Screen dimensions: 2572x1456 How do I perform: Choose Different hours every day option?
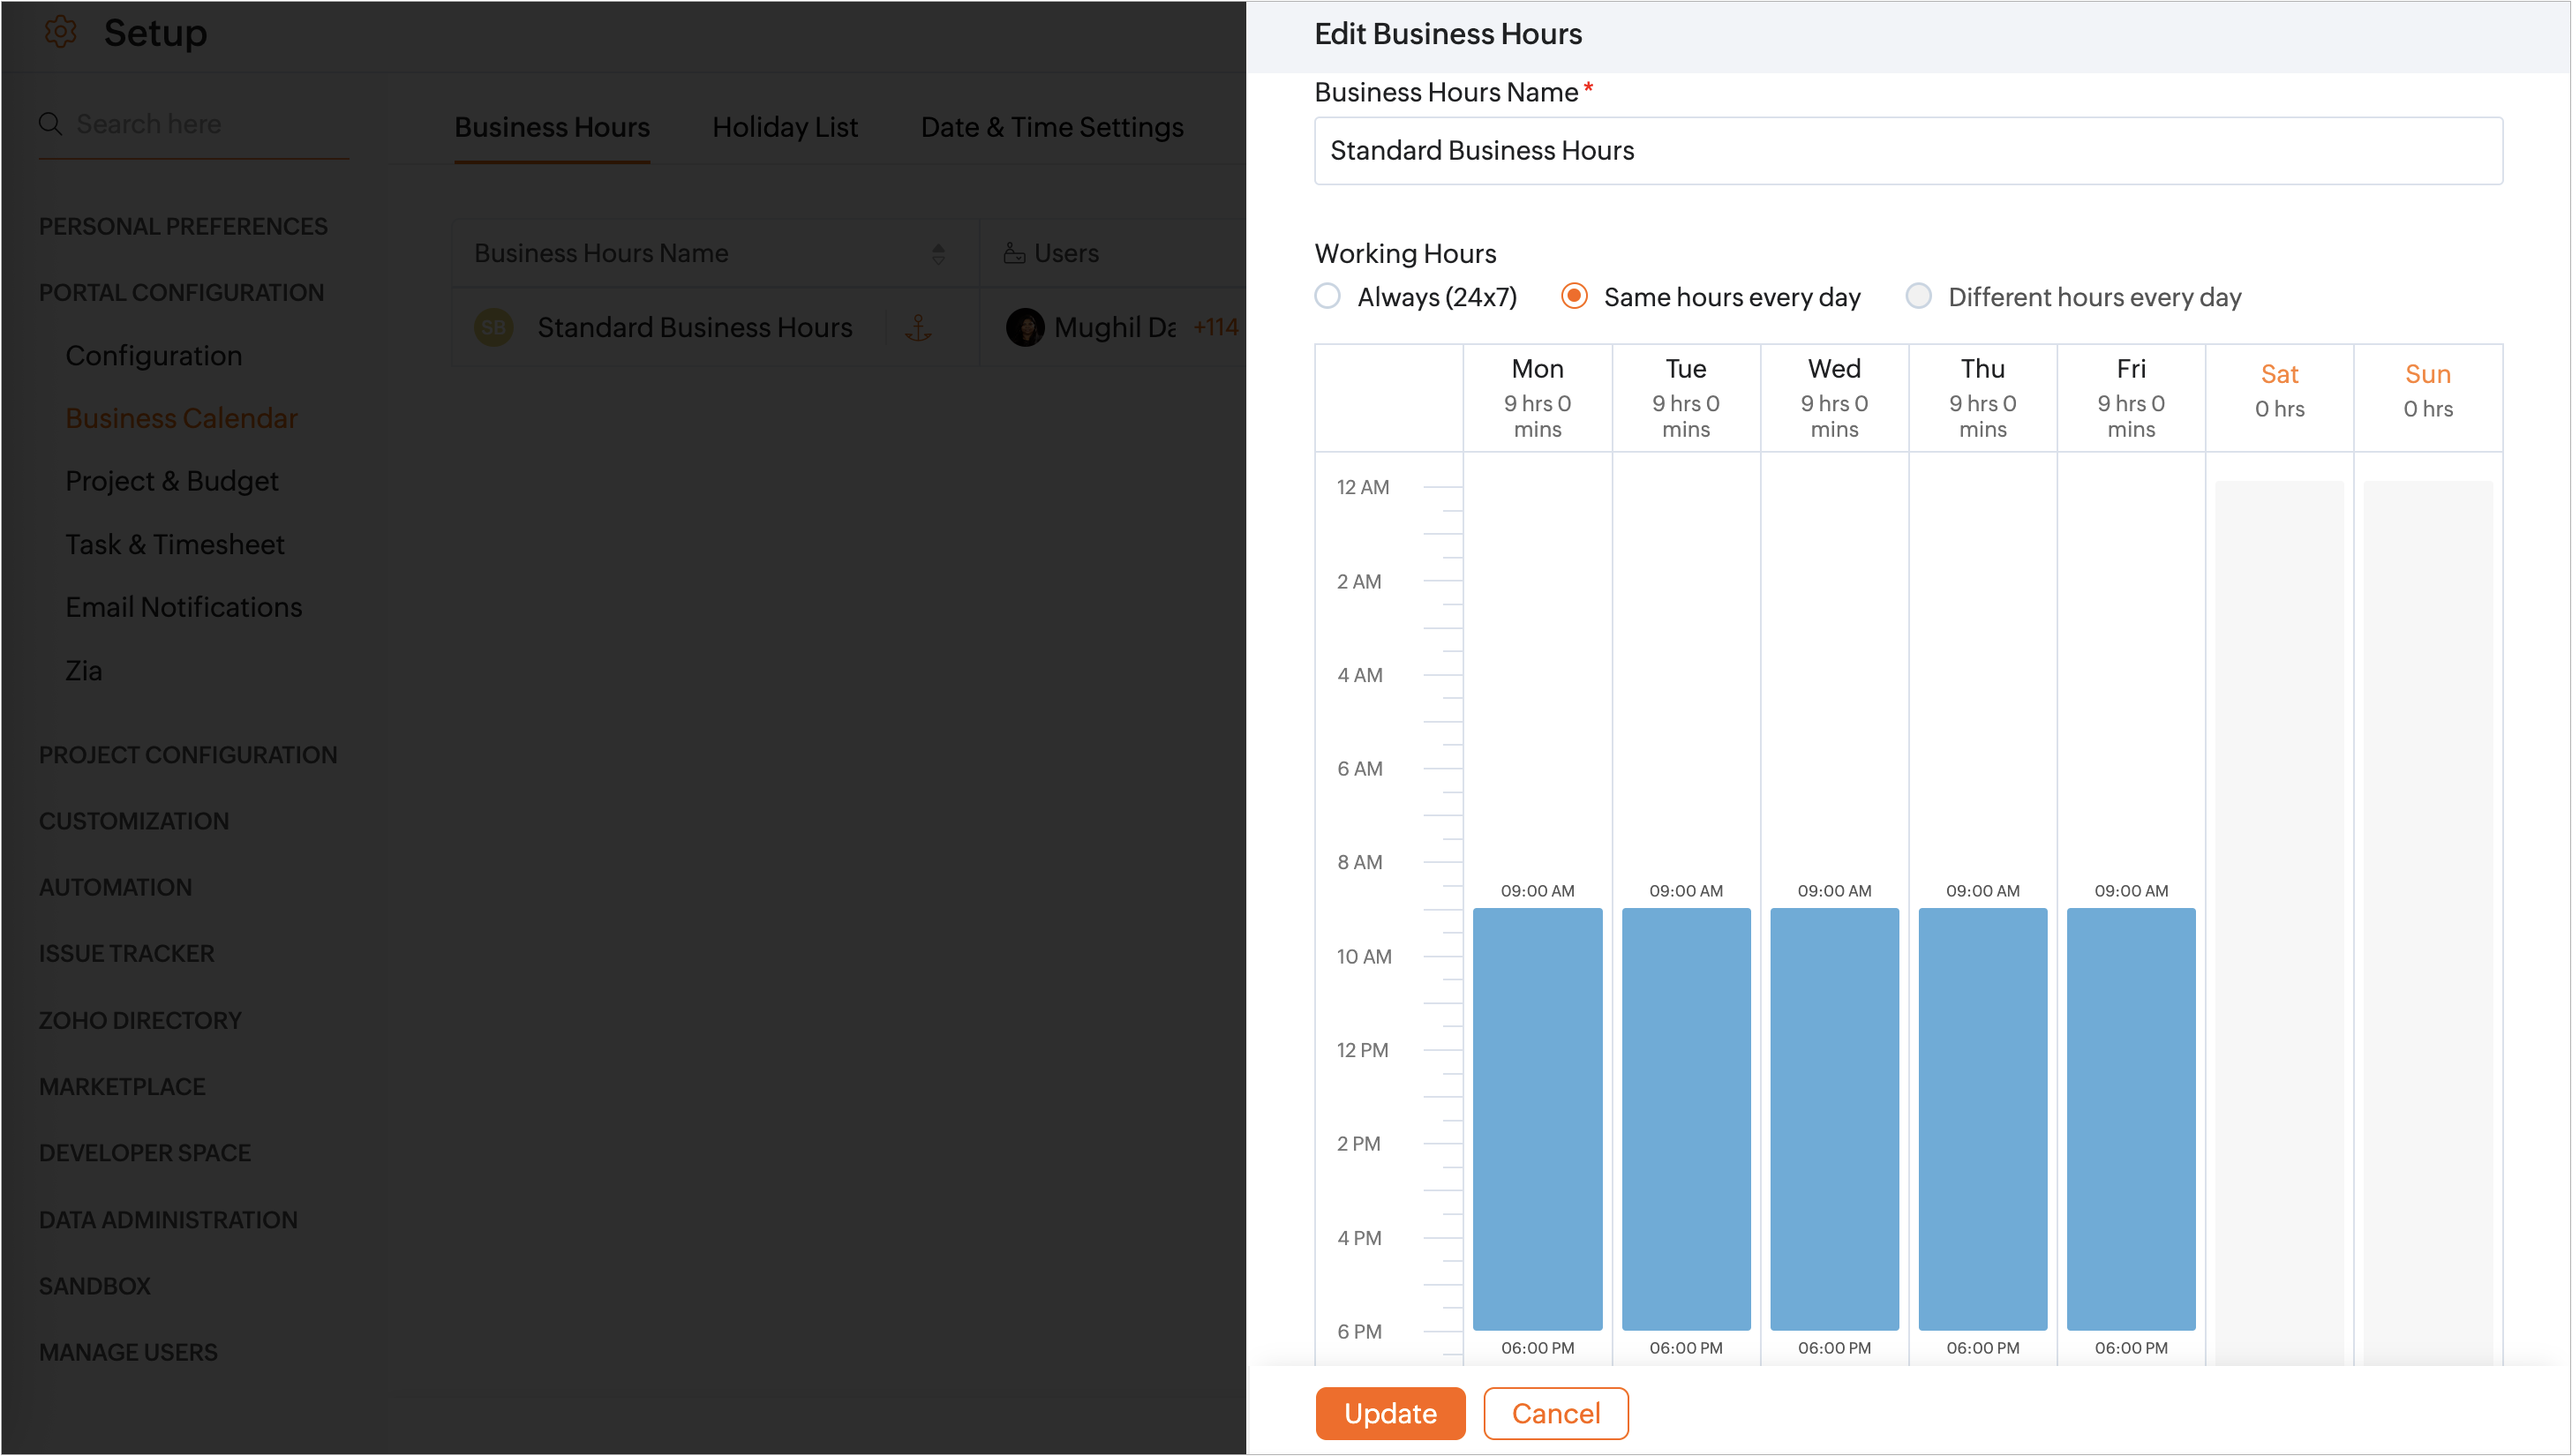1918,296
